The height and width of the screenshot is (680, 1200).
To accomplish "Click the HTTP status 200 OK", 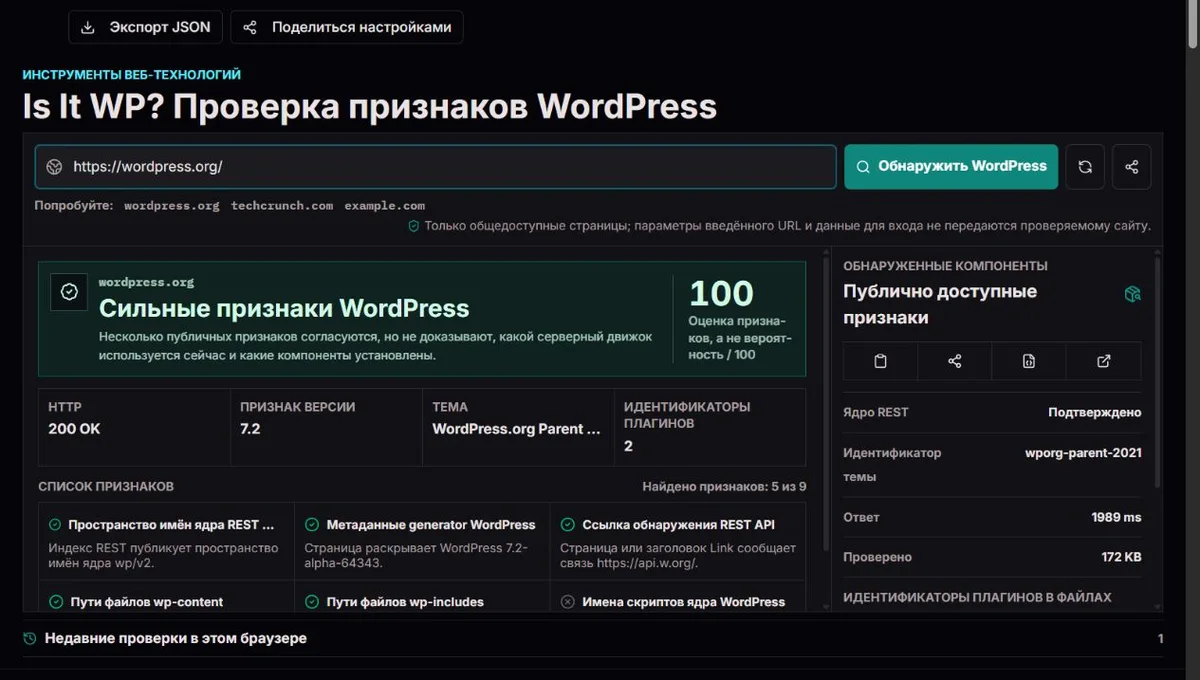I will pyautogui.click(x=74, y=429).
